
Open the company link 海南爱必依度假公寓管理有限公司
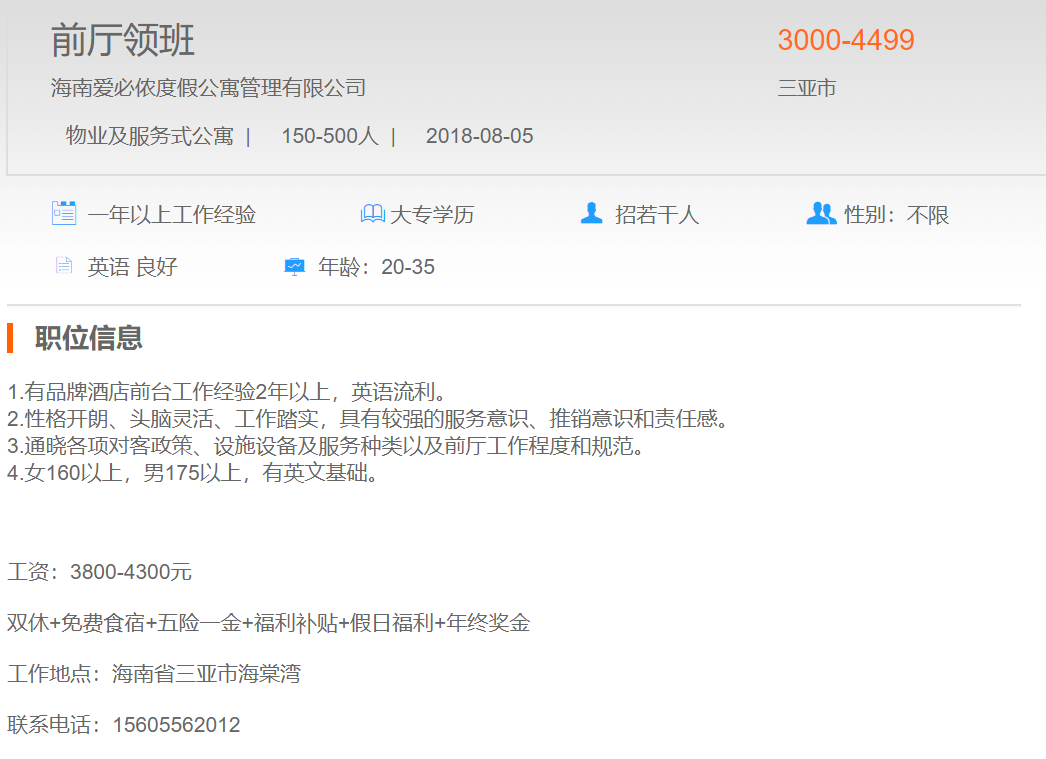pos(208,88)
